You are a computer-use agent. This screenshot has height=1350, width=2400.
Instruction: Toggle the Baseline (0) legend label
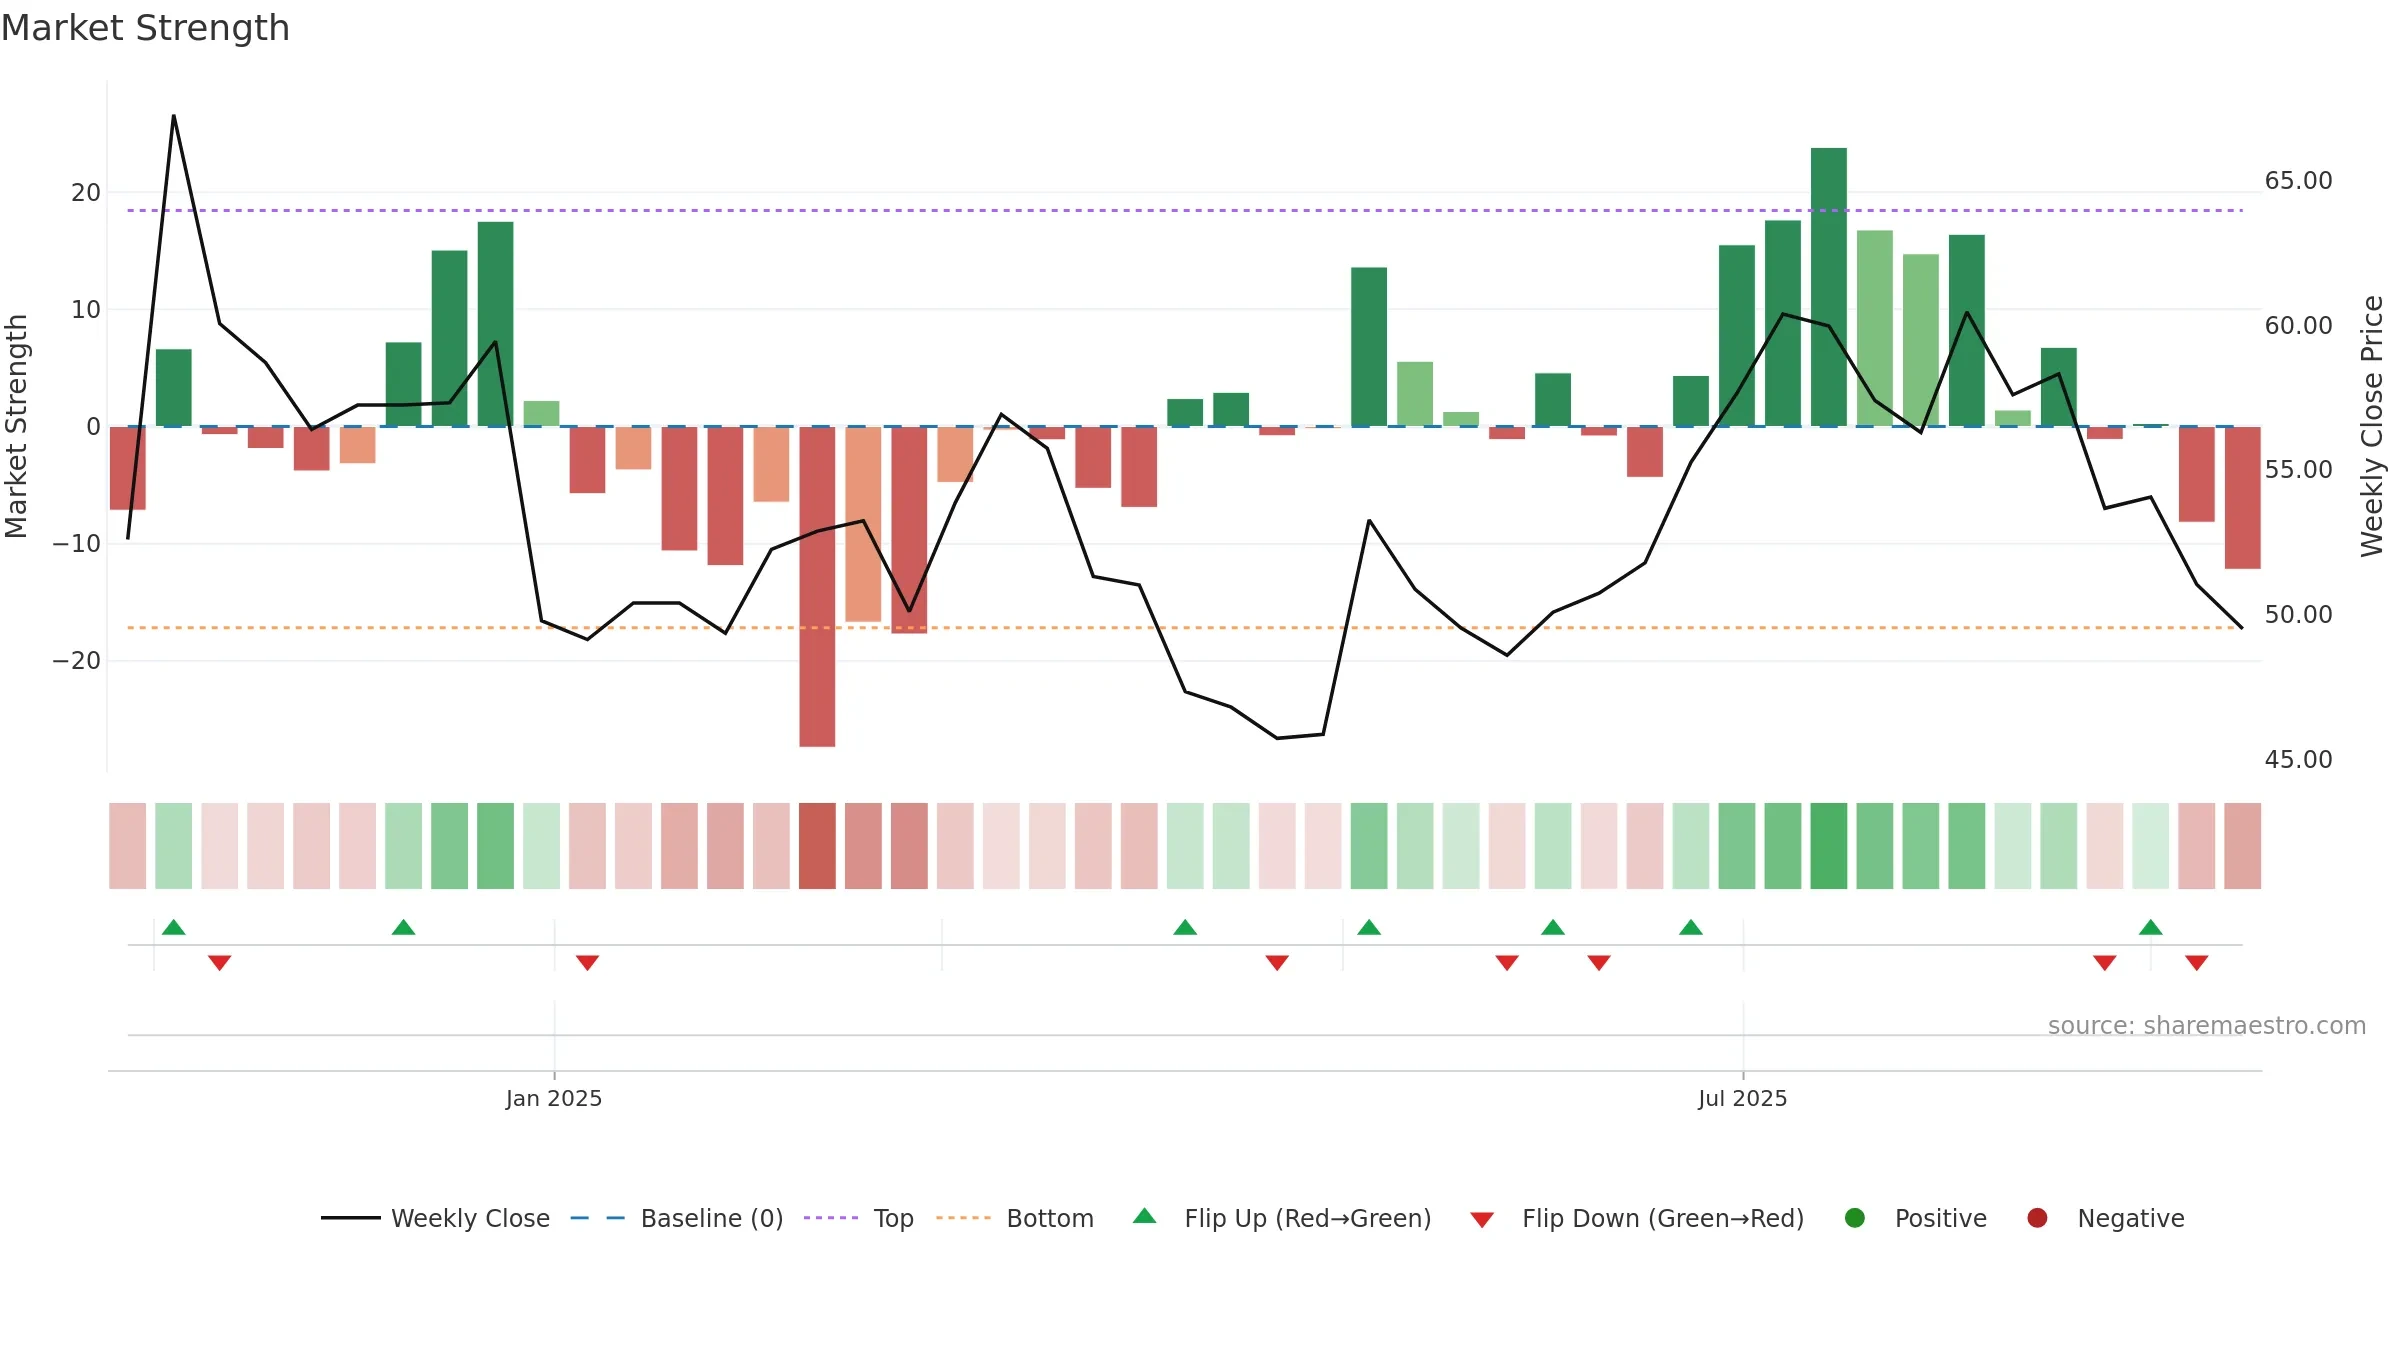(x=712, y=1218)
